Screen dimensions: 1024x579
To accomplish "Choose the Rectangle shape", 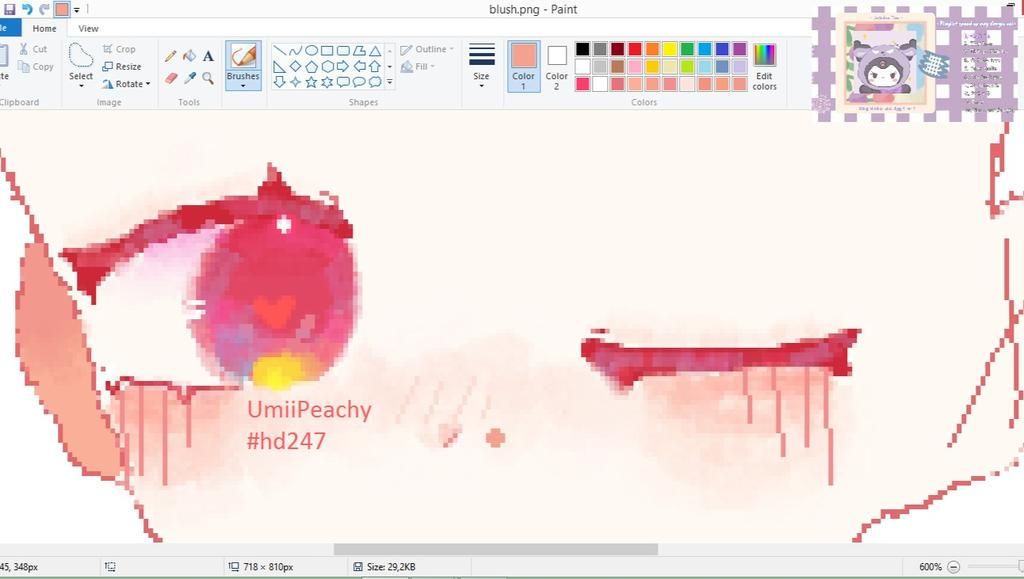I will coord(327,50).
